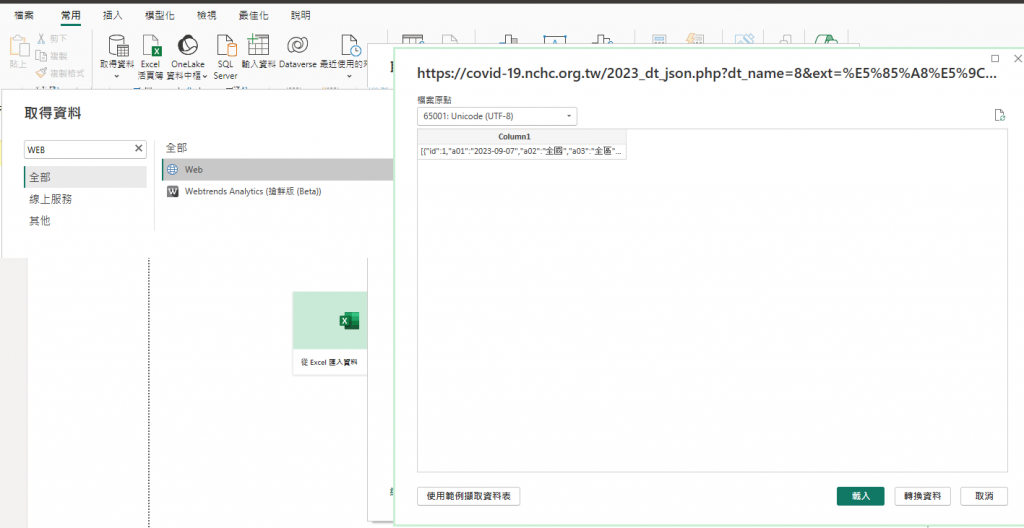The image size is (1024, 528).
Task: Click the OneLake 資料中樞 icon
Action: pos(187,46)
